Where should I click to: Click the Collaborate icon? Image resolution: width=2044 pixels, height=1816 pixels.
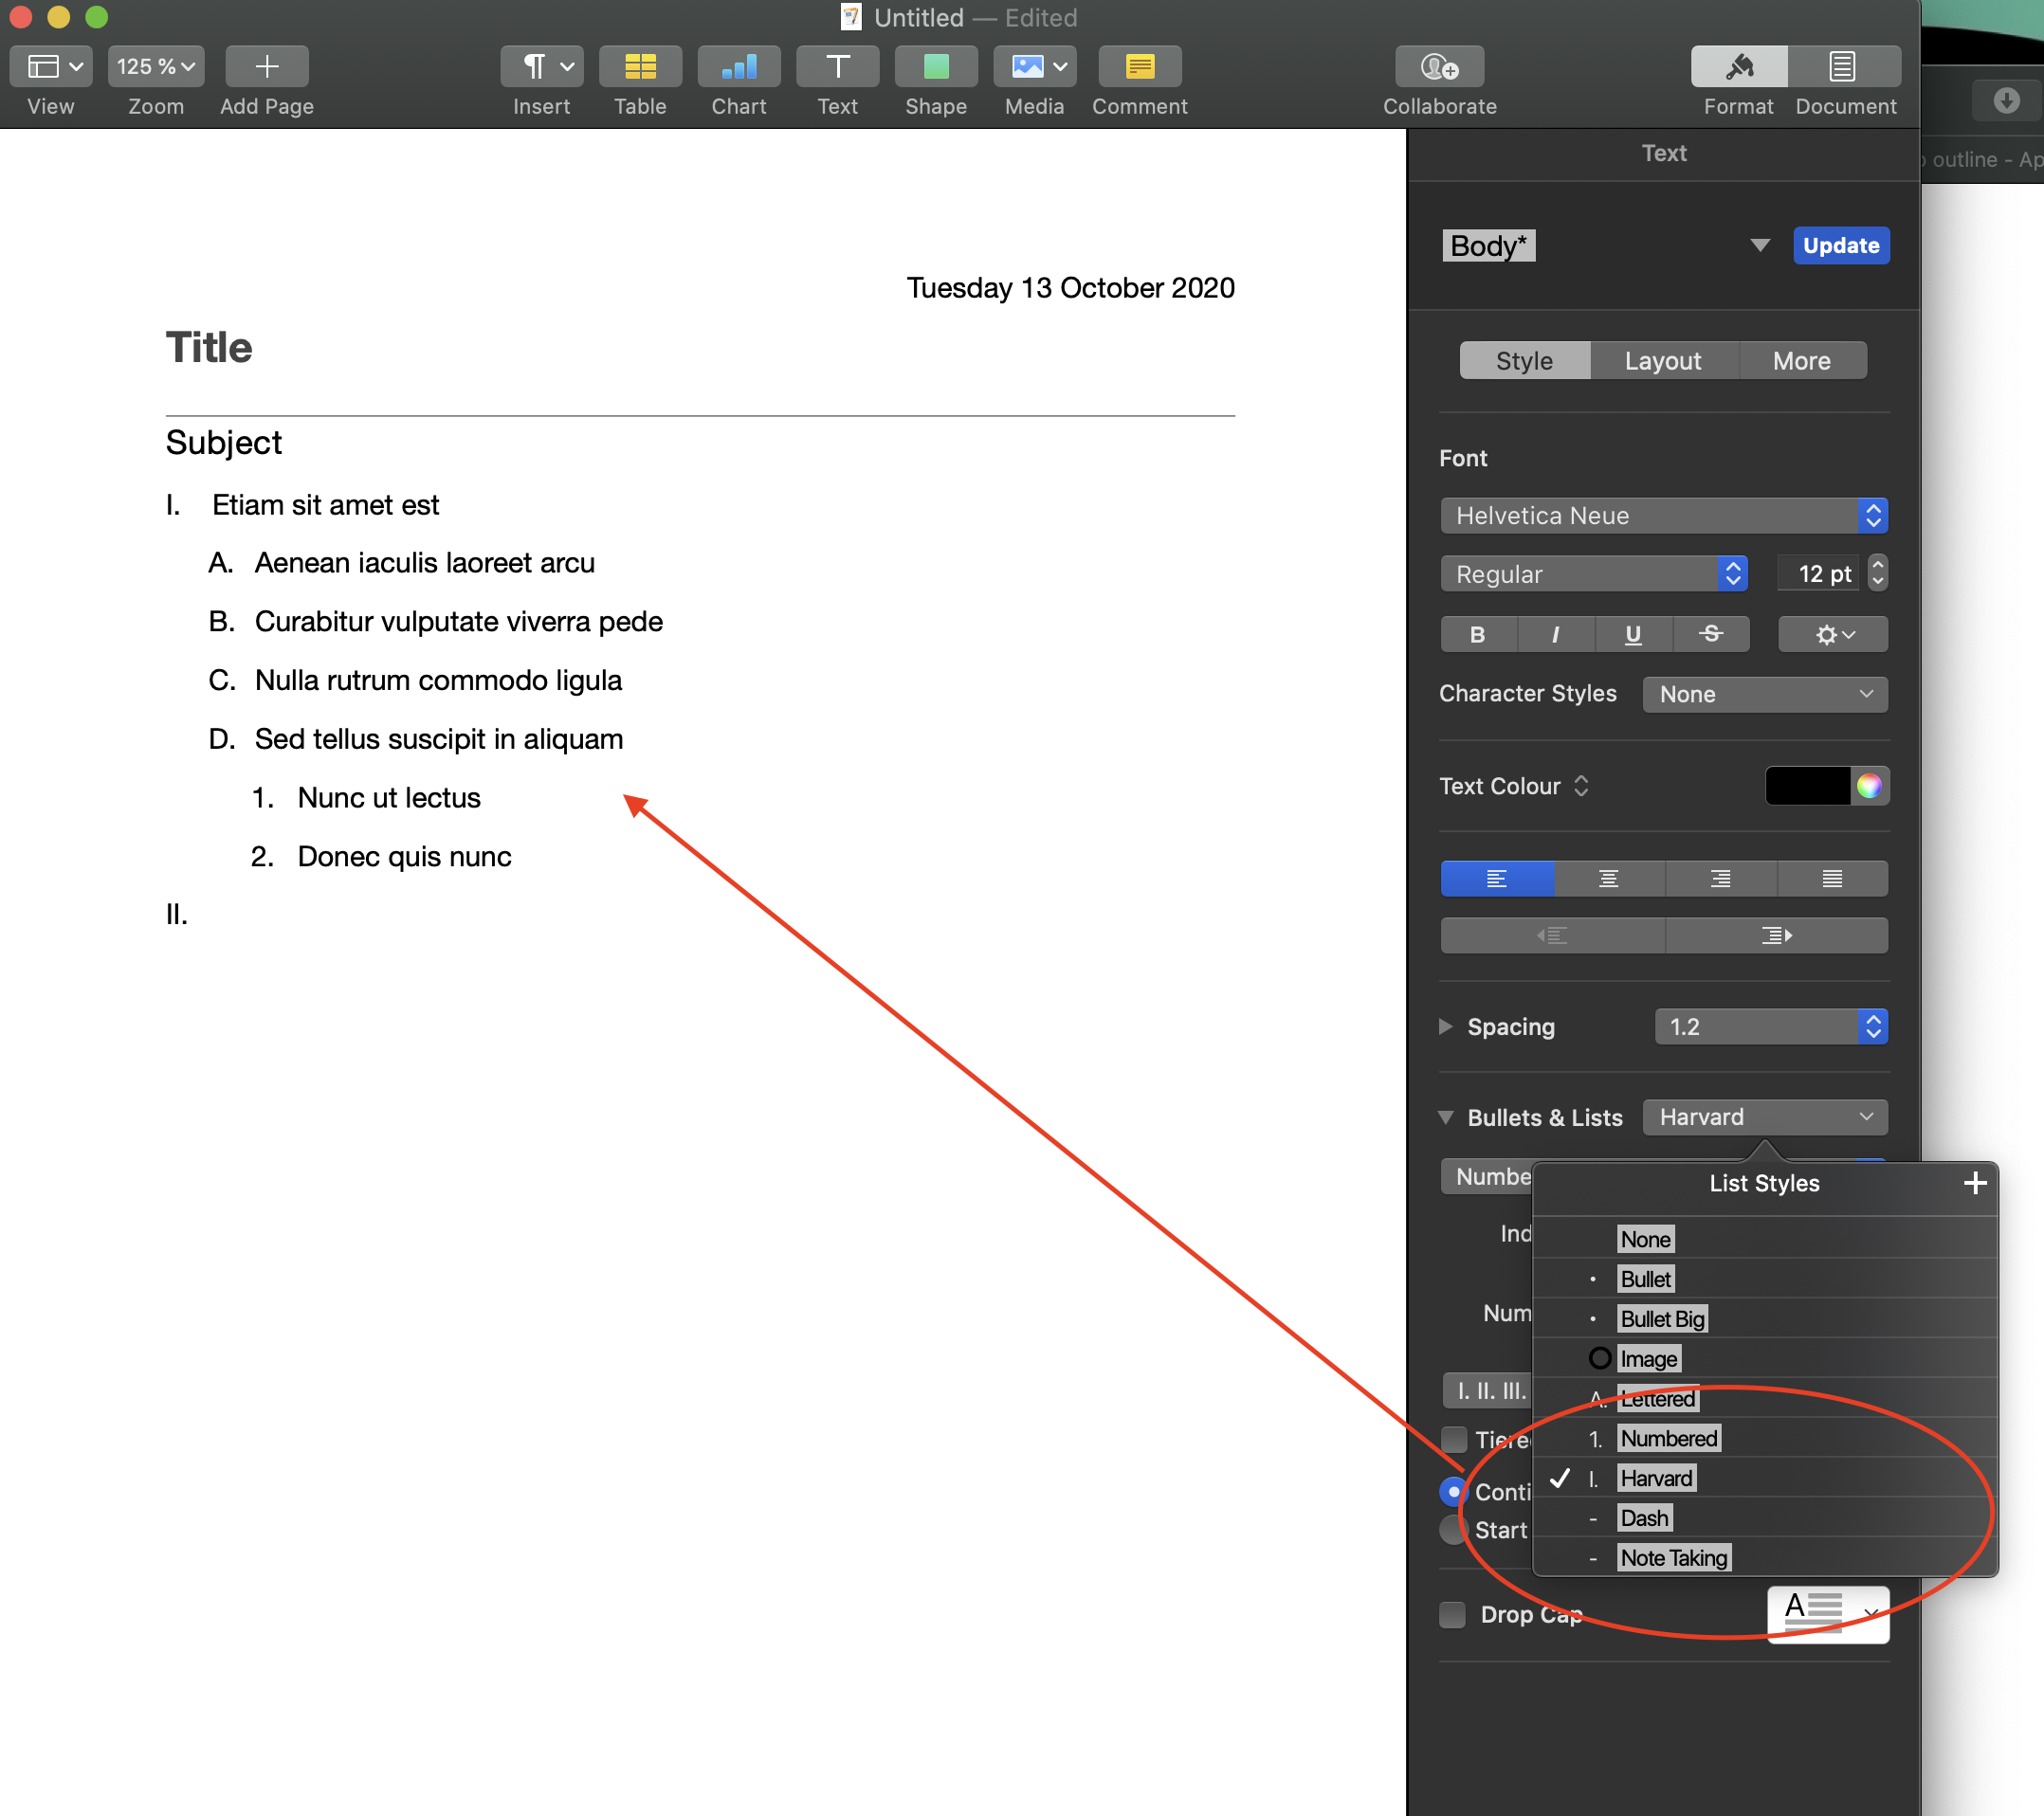pyautogui.click(x=1438, y=67)
